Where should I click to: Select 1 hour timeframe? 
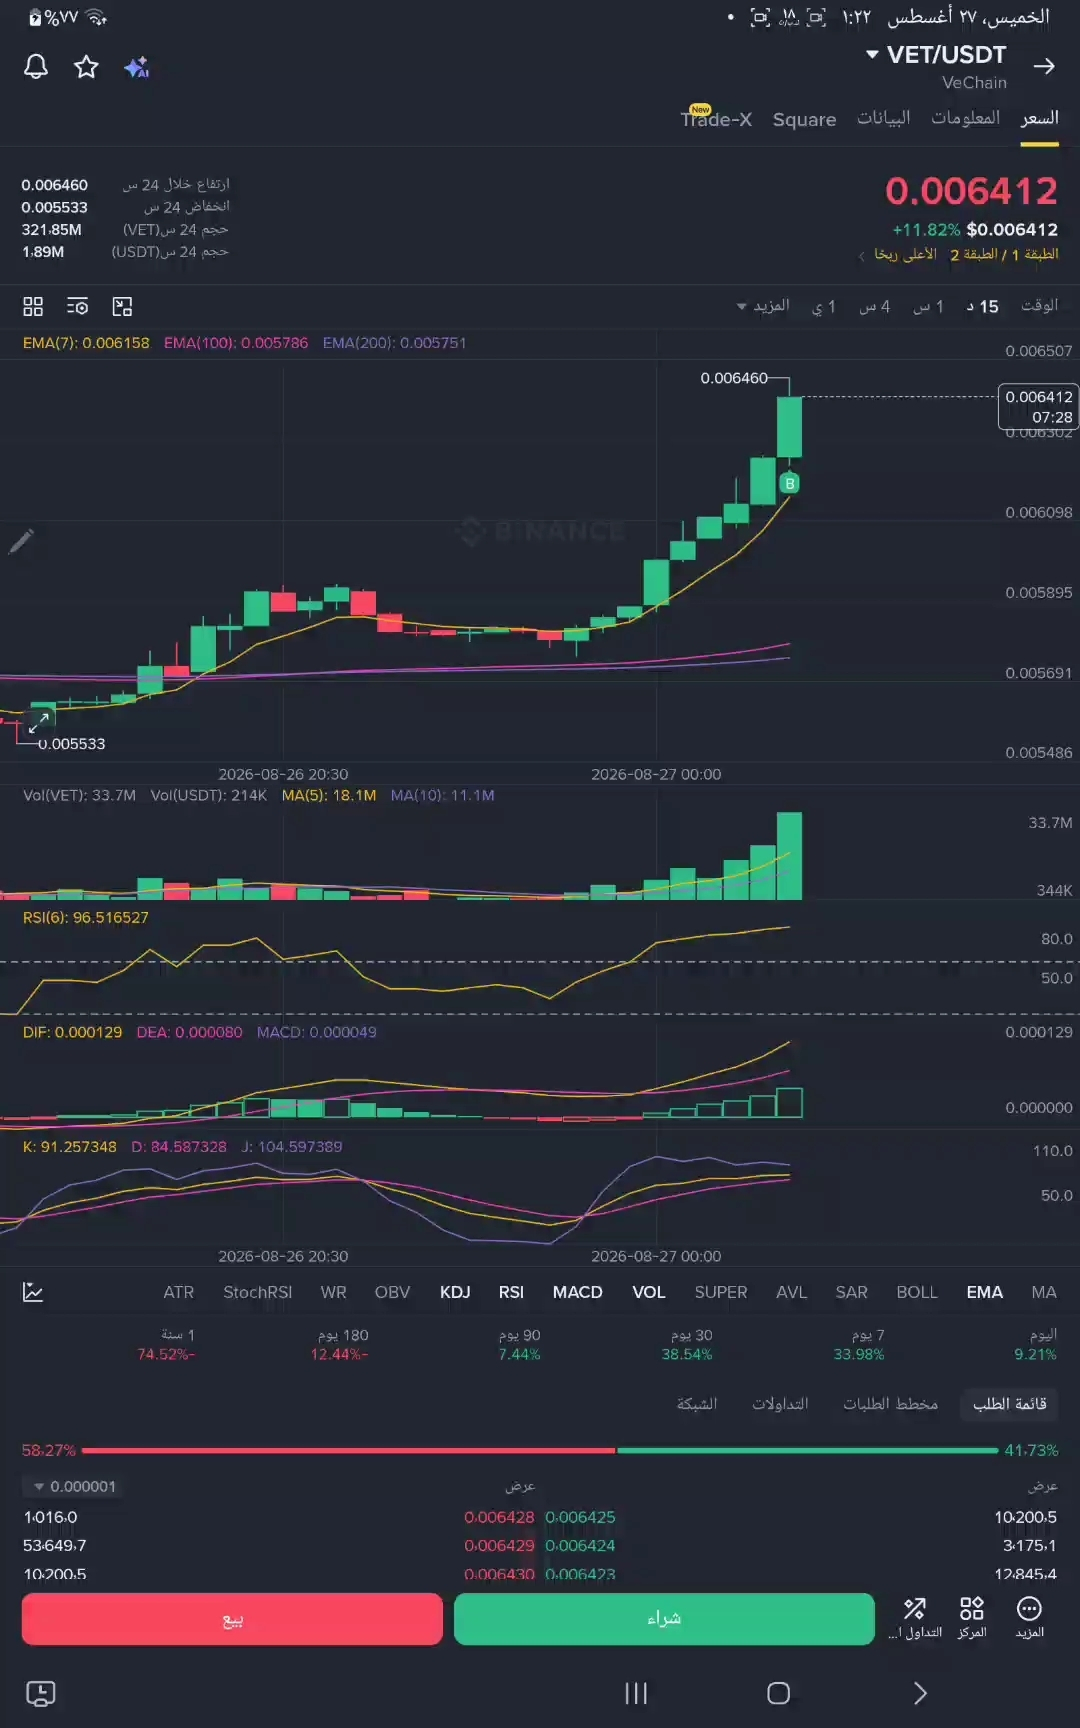pos(928,306)
